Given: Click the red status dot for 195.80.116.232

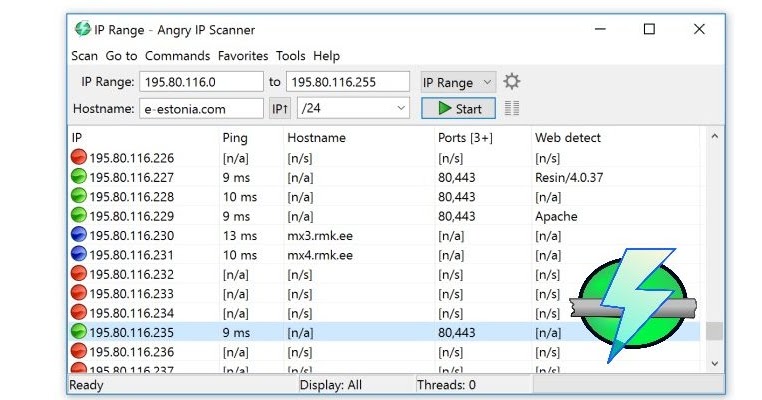Looking at the screenshot, I should (x=79, y=274).
